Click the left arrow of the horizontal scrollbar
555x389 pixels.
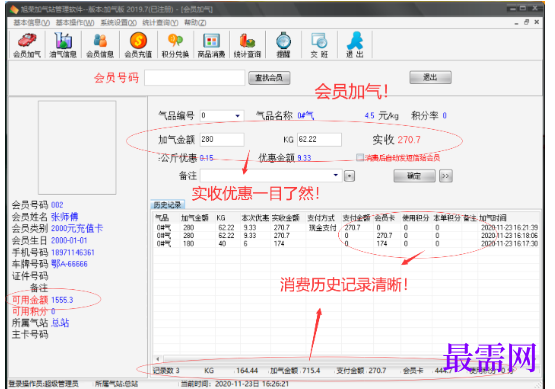tap(158, 359)
